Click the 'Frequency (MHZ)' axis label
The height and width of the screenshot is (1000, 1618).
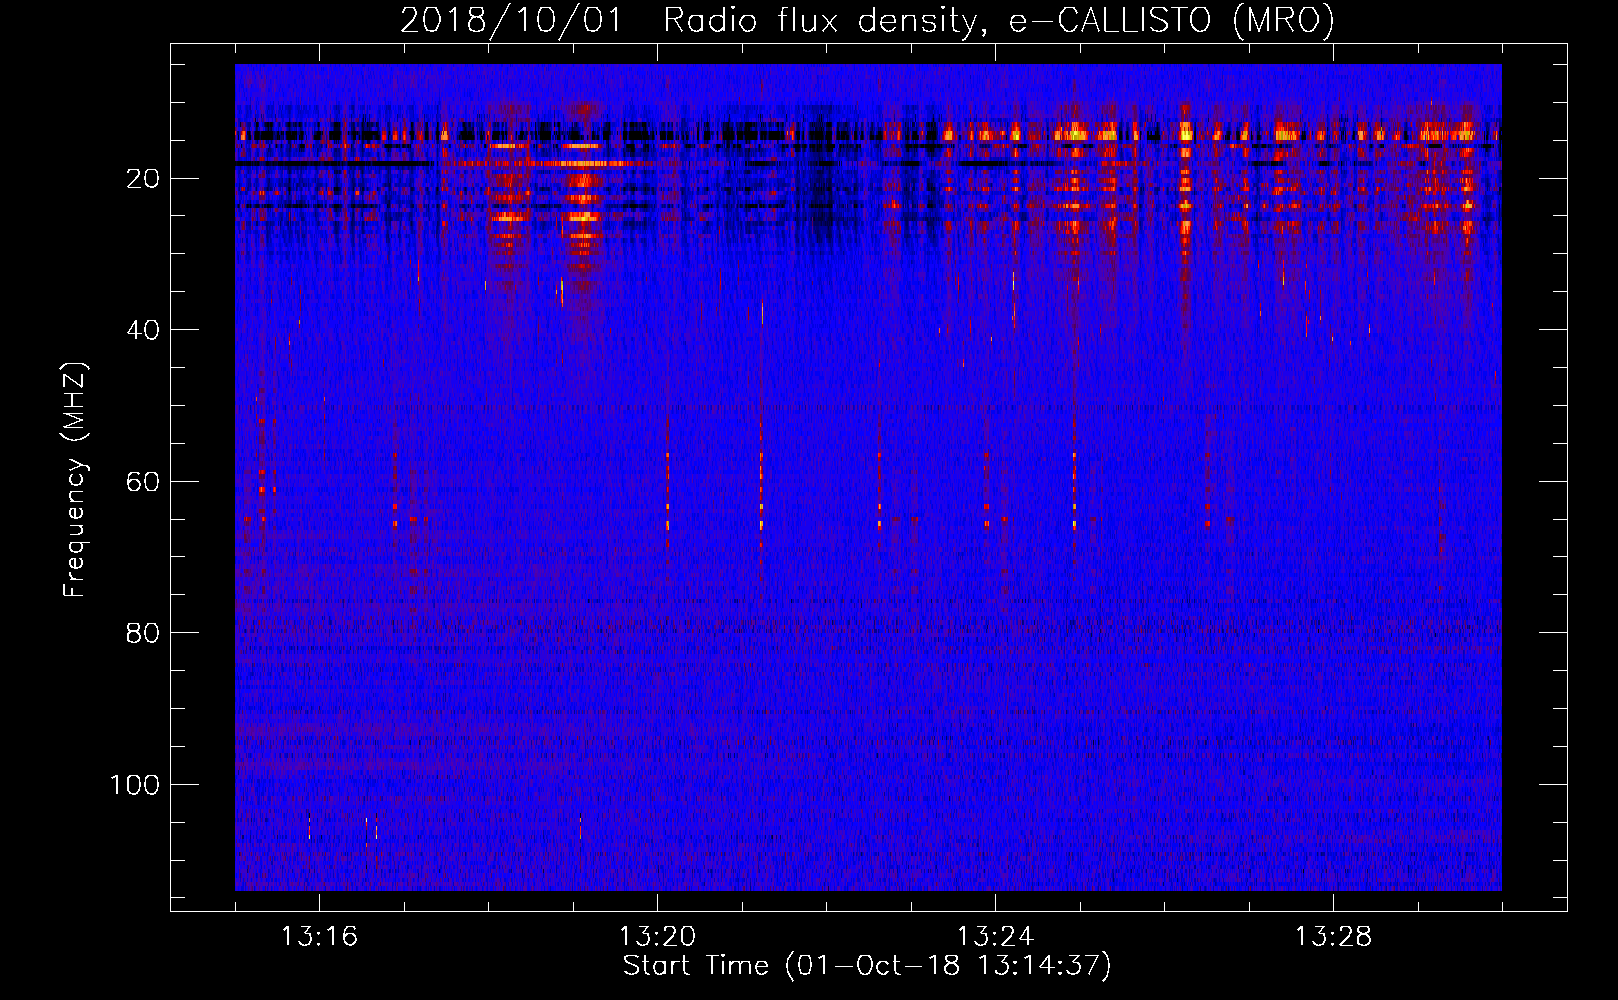(x=75, y=479)
